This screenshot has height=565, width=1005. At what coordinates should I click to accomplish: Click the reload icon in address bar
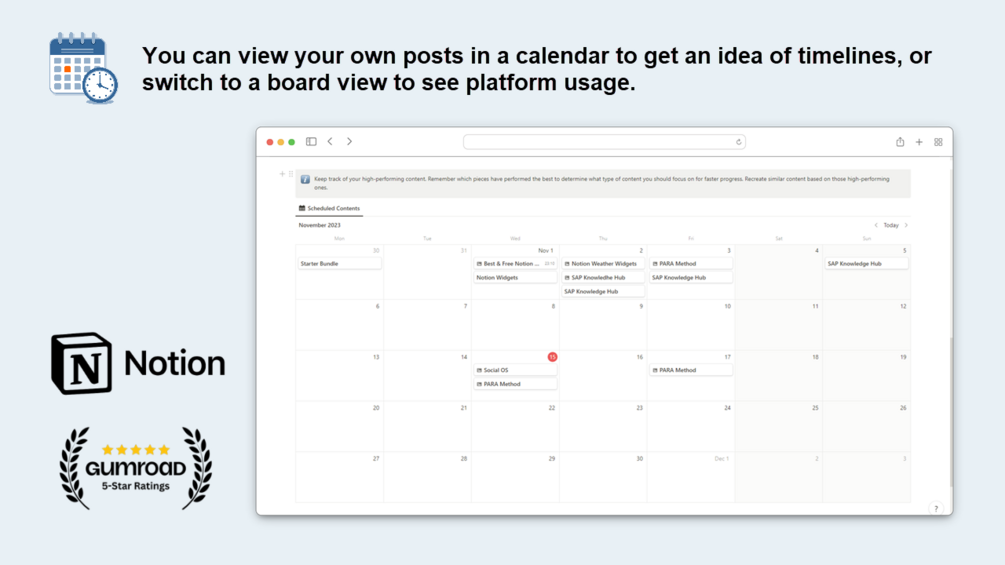pyautogui.click(x=739, y=142)
